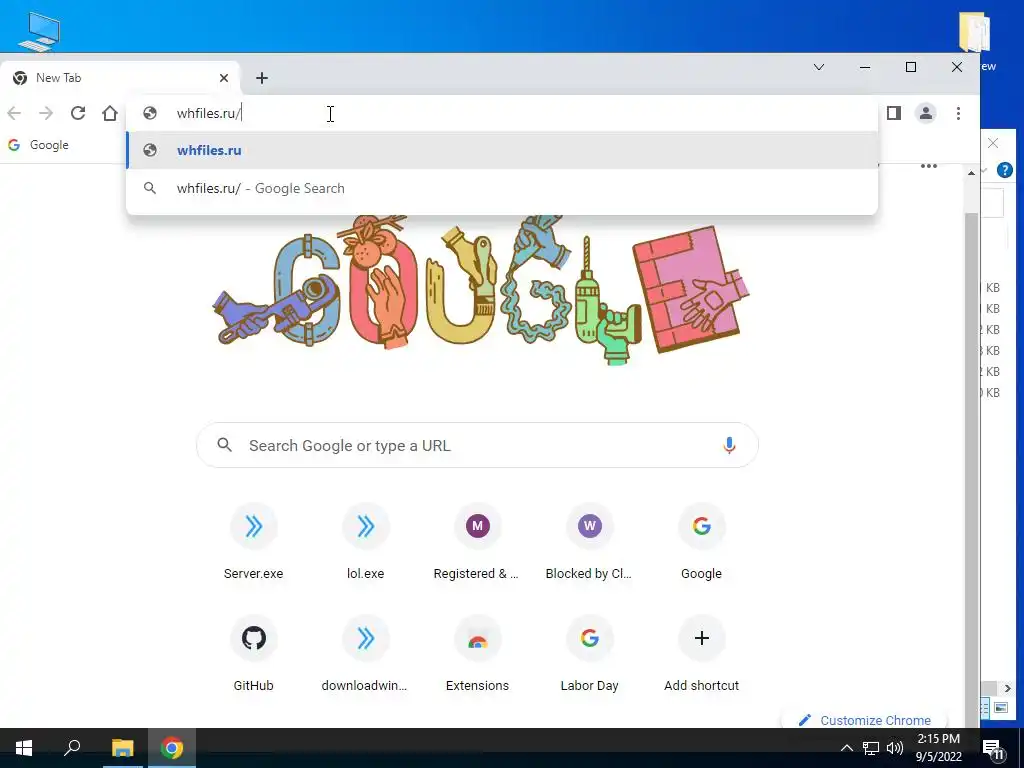Close the New Tab tab
The width and height of the screenshot is (1024, 768).
224,78
